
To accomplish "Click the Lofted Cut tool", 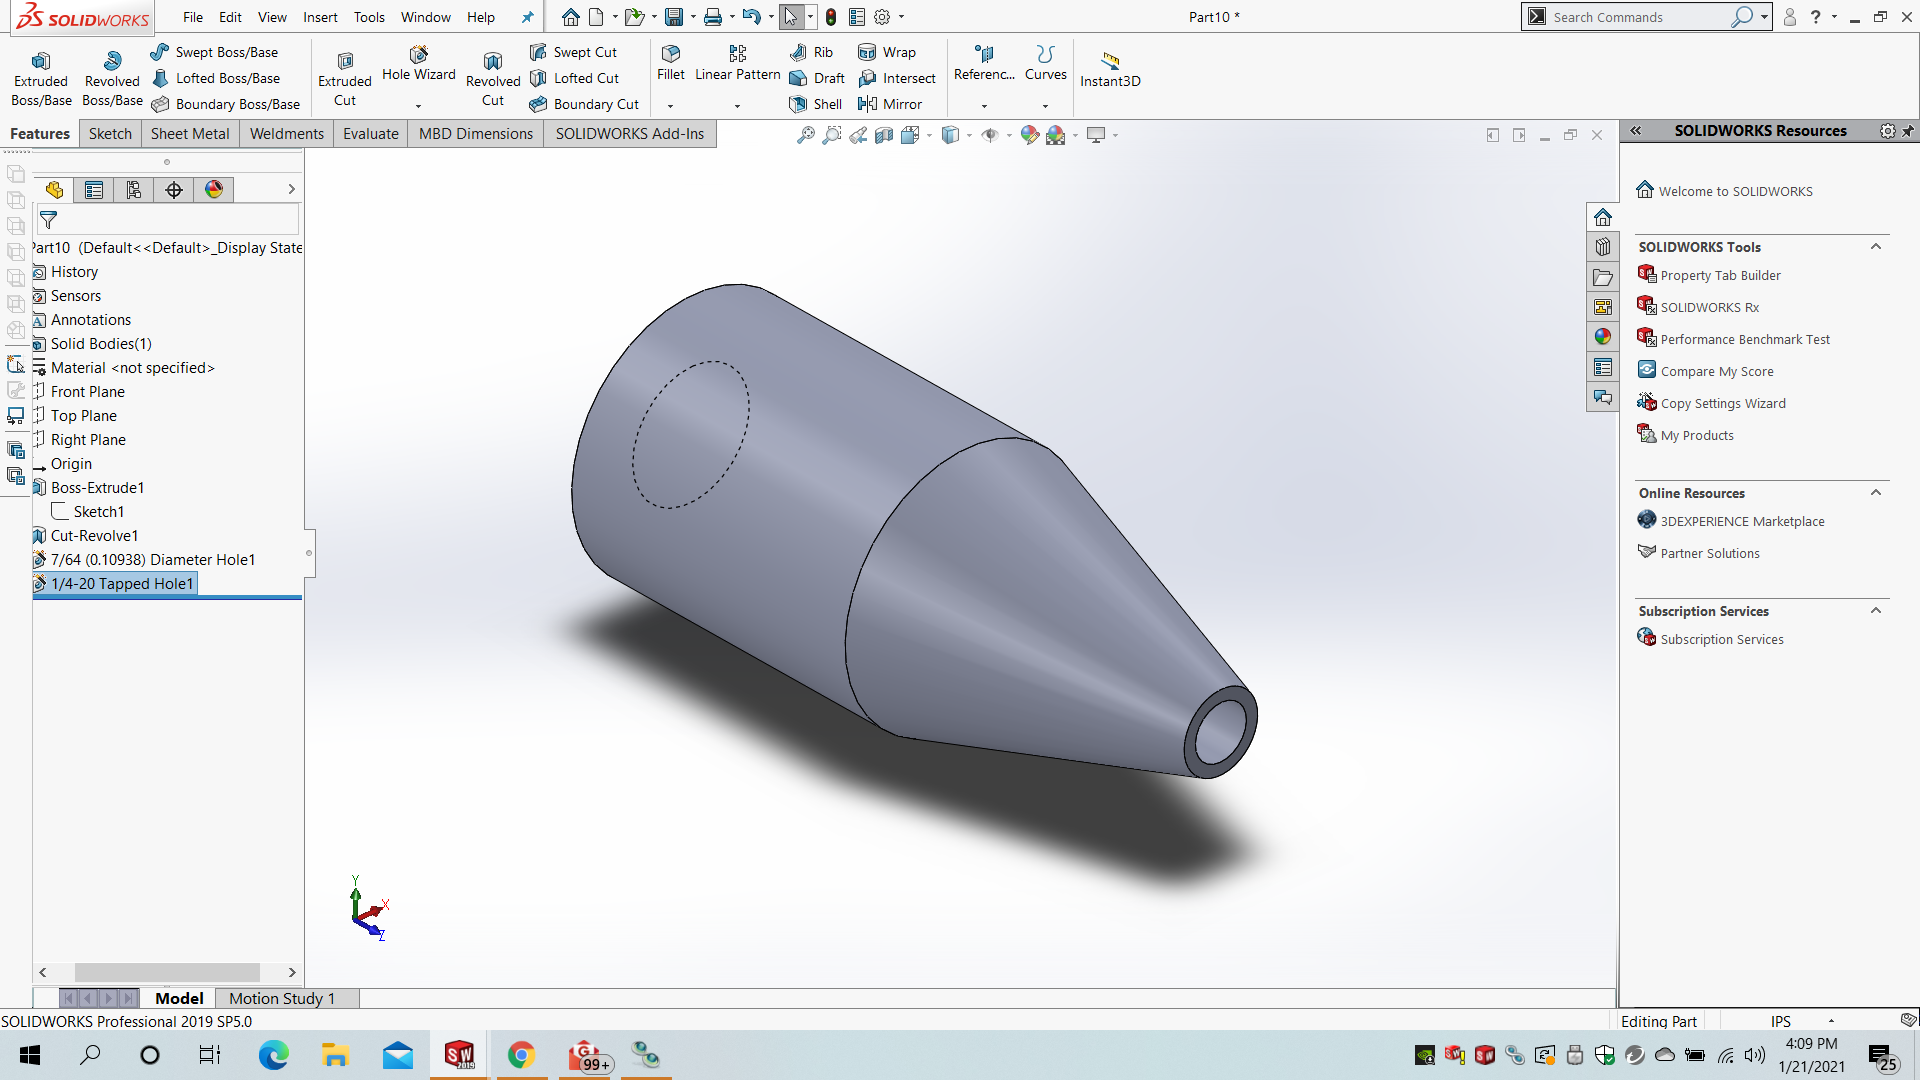I will pyautogui.click(x=574, y=78).
